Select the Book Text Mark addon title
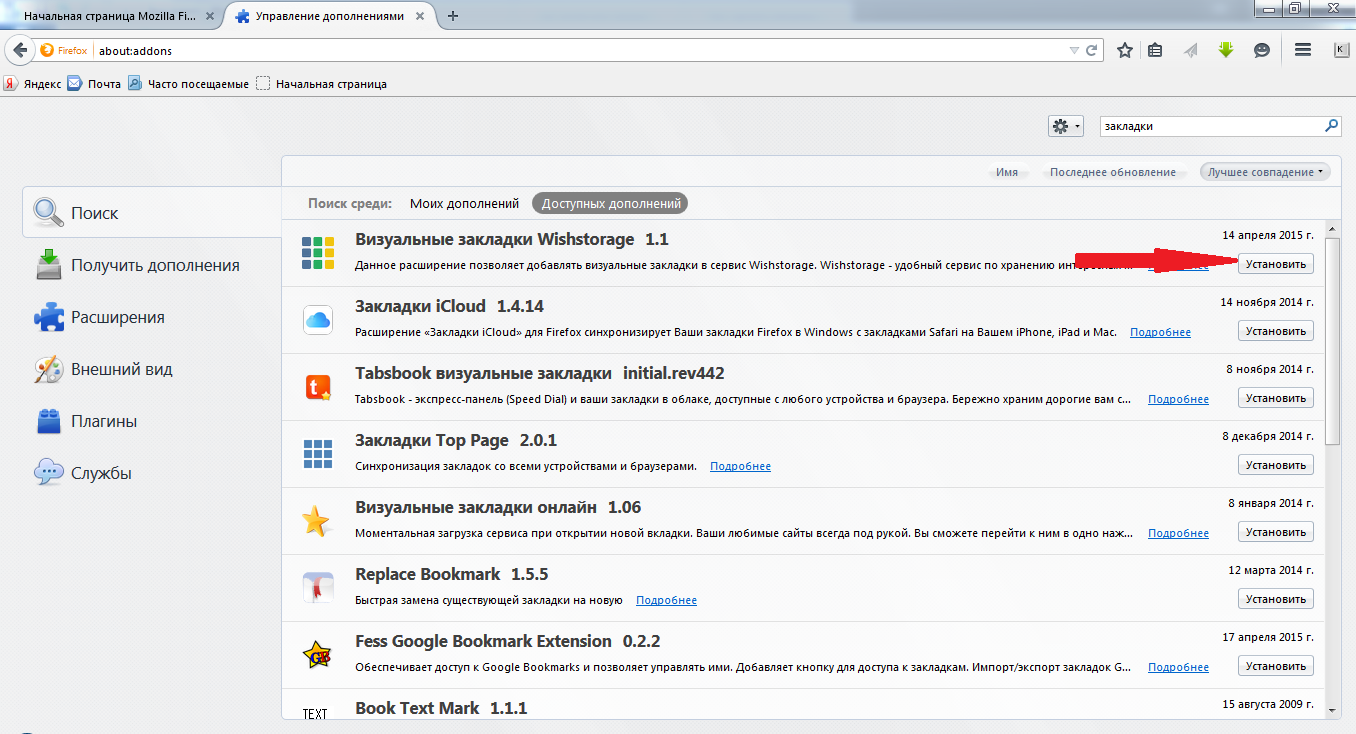The height and width of the screenshot is (734, 1356). tap(441, 708)
